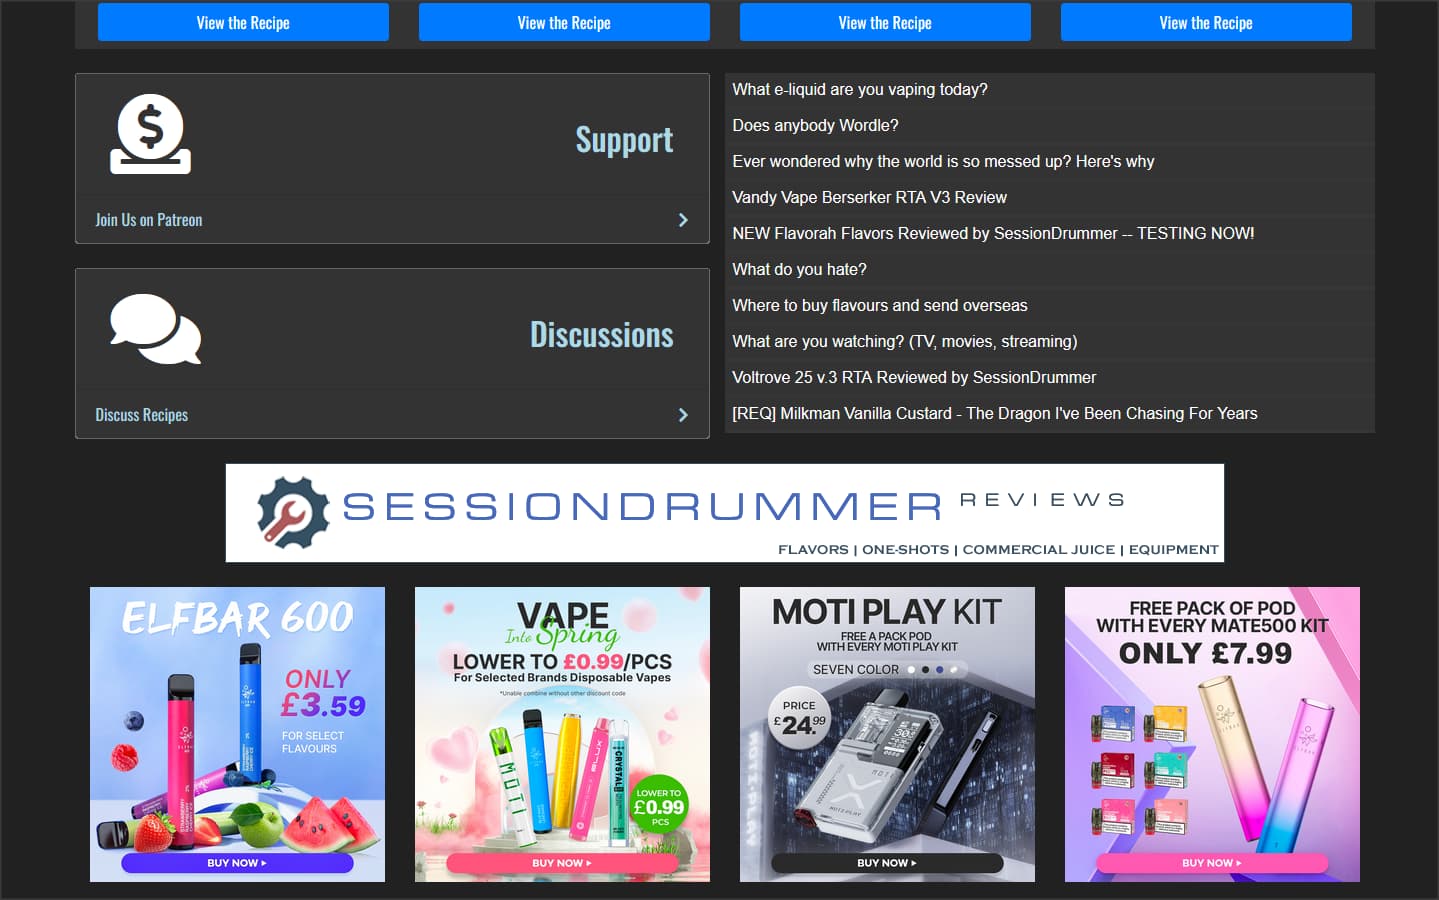Open the Discuss Recipes link

(142, 415)
